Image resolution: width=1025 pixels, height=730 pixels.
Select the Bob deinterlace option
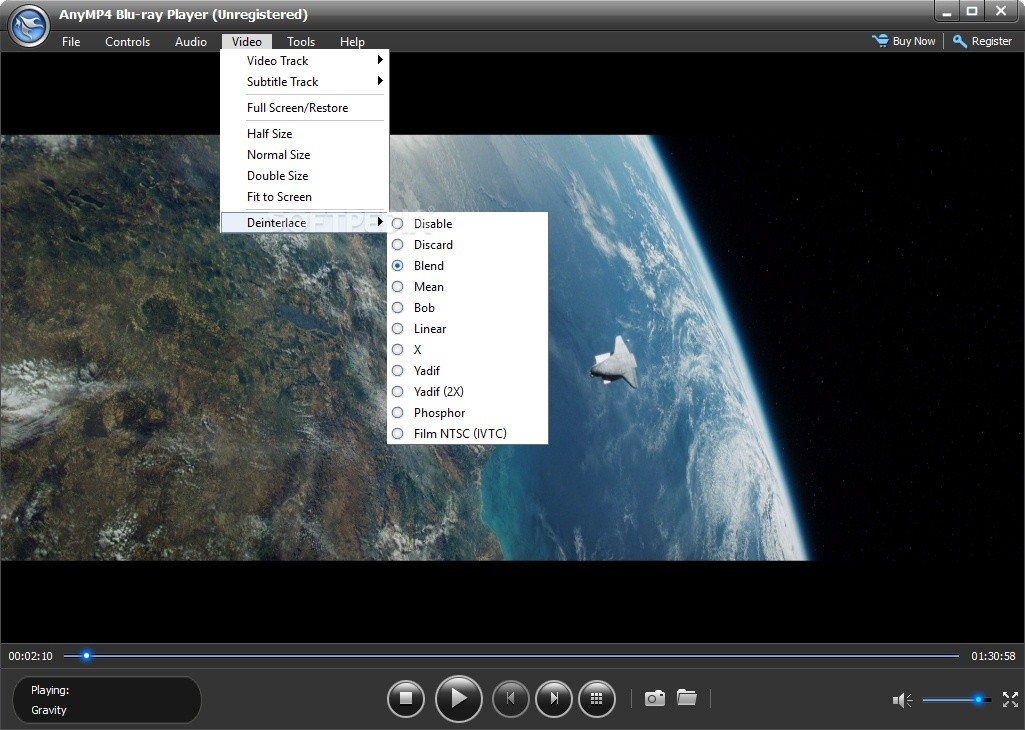point(467,307)
